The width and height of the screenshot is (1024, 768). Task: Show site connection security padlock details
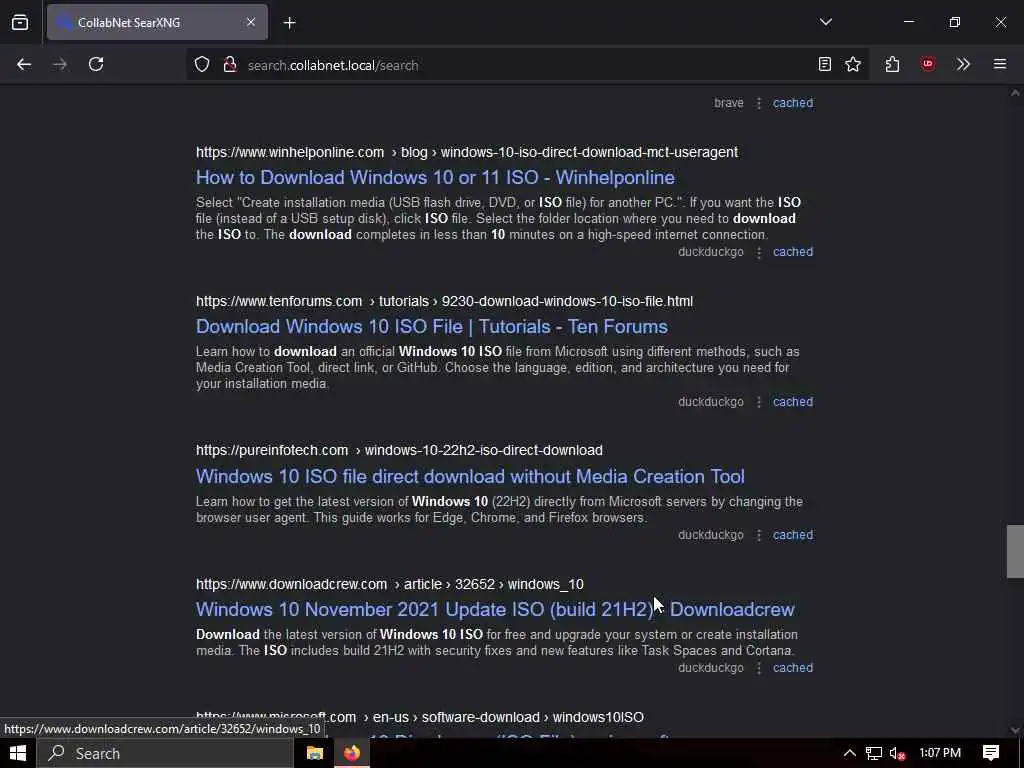coord(229,65)
